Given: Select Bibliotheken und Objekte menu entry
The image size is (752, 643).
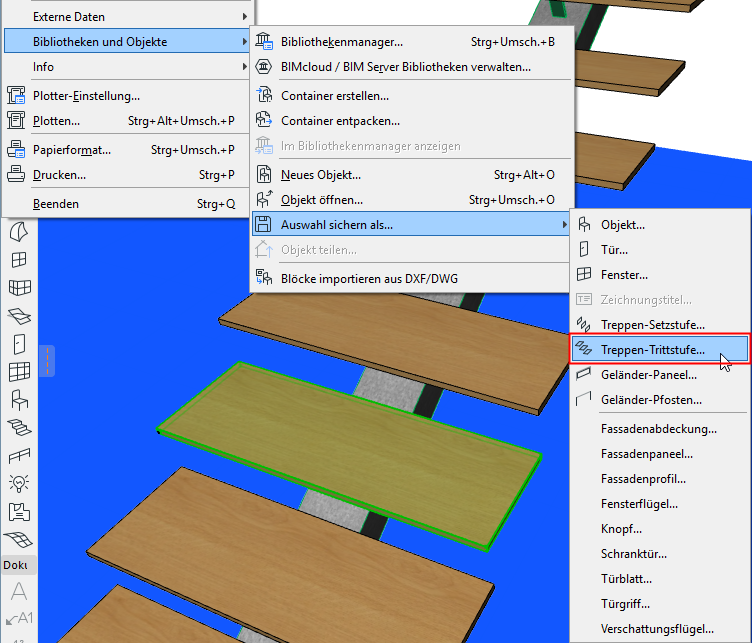Looking at the screenshot, I should (126, 42).
